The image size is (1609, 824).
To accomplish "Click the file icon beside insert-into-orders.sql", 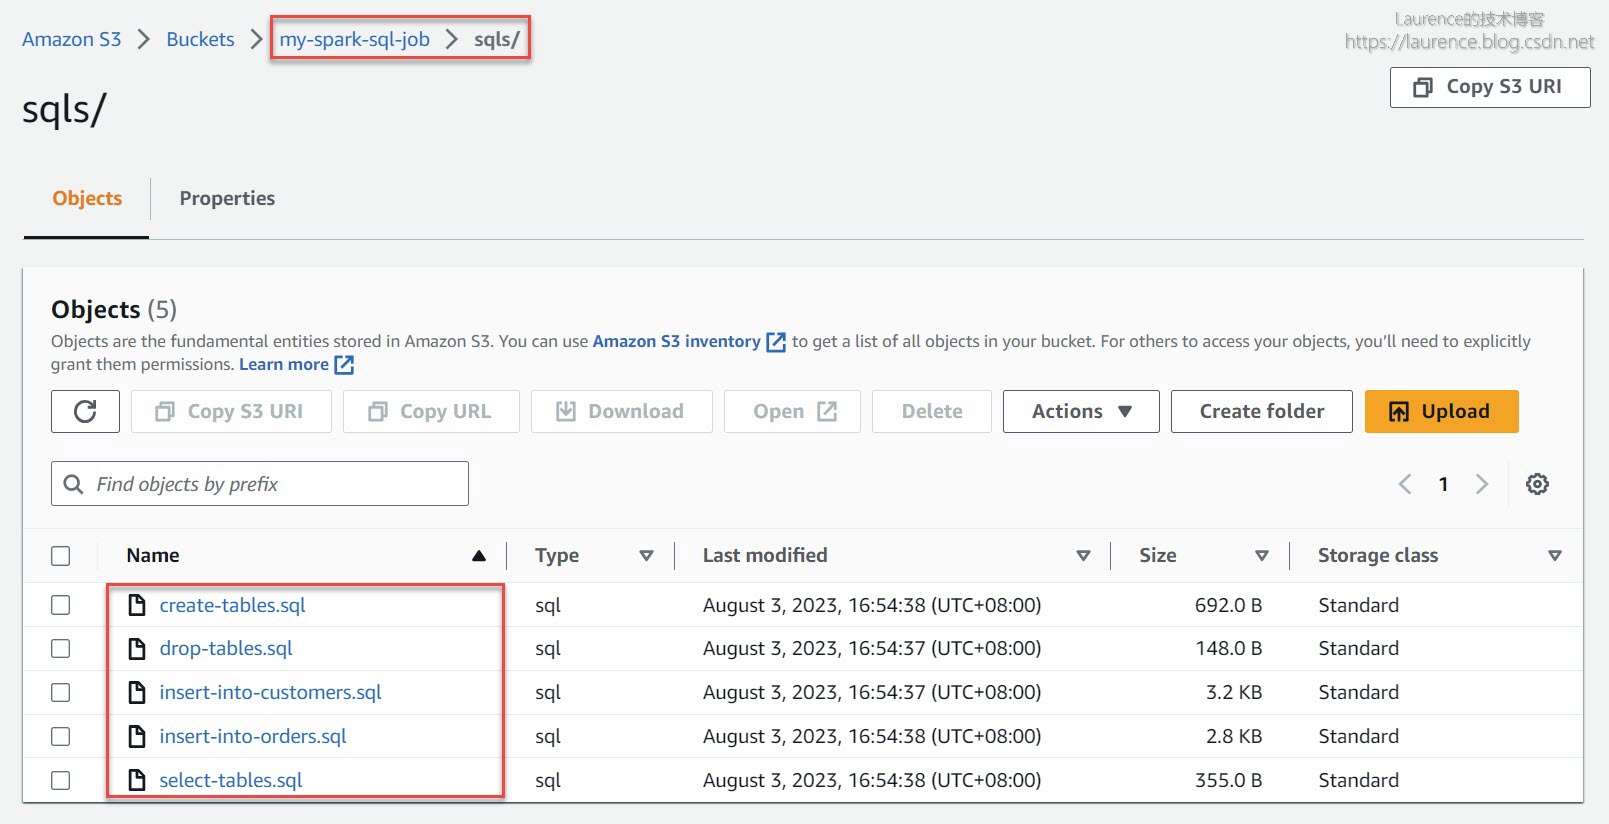I will coord(138,736).
